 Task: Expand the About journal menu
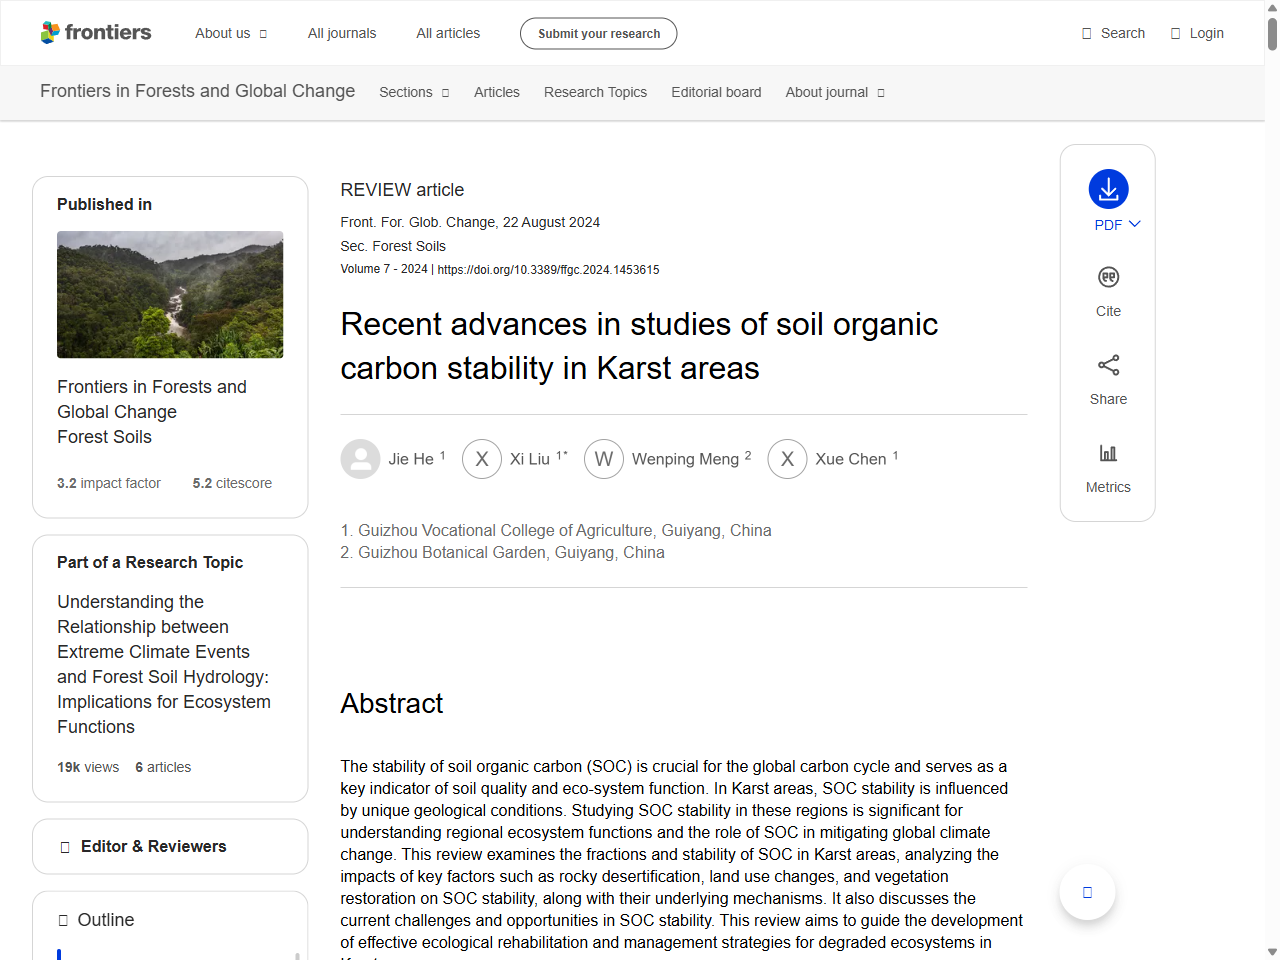tap(834, 92)
